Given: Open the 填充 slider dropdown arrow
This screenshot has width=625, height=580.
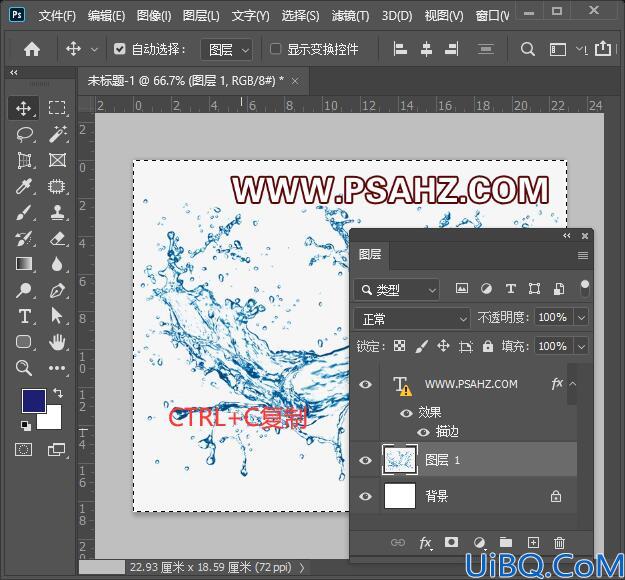Looking at the screenshot, I should click(x=581, y=346).
